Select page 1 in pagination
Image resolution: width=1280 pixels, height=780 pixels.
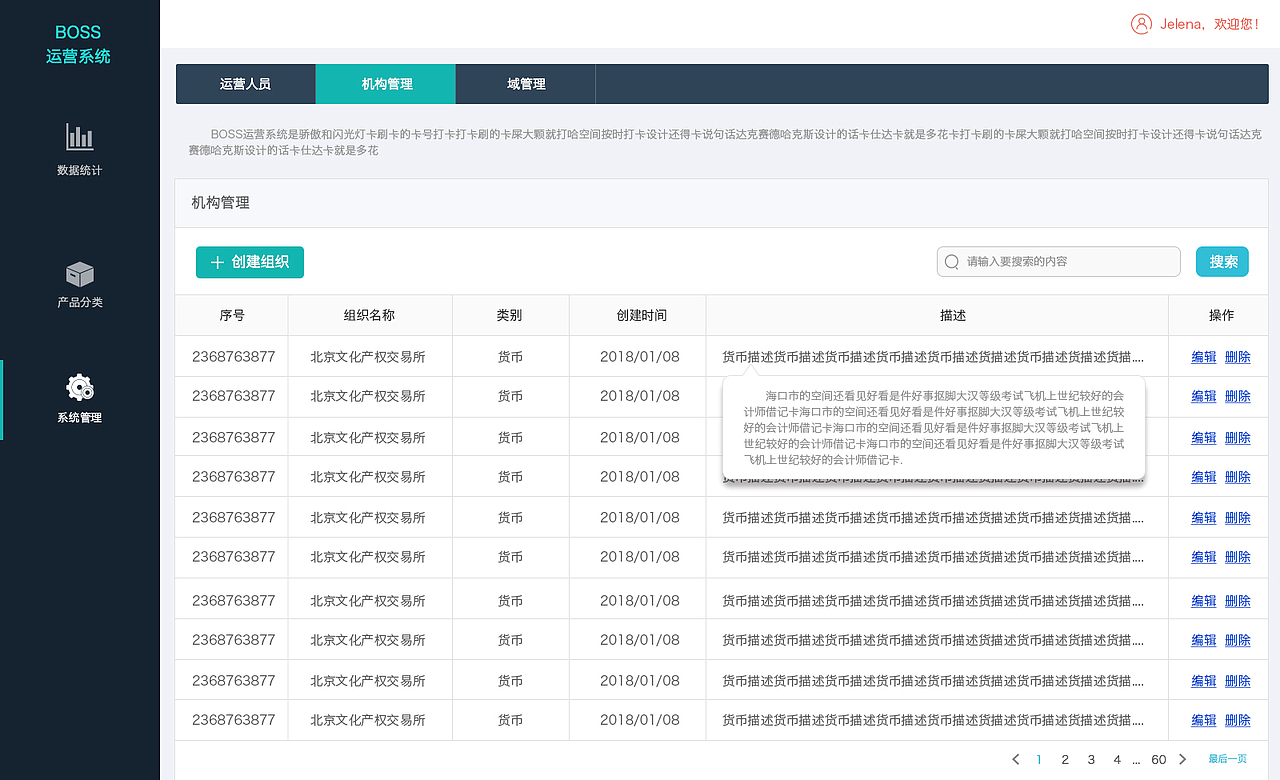coord(1039,760)
